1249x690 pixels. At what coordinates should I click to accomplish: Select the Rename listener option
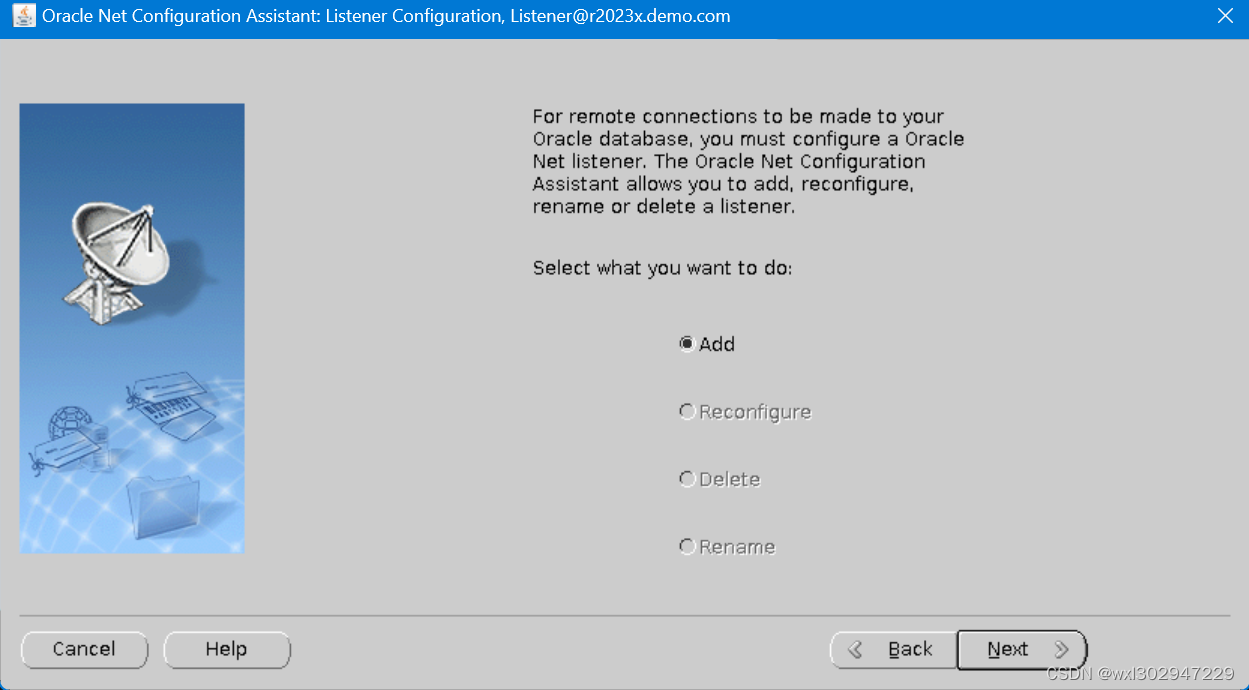727,547
